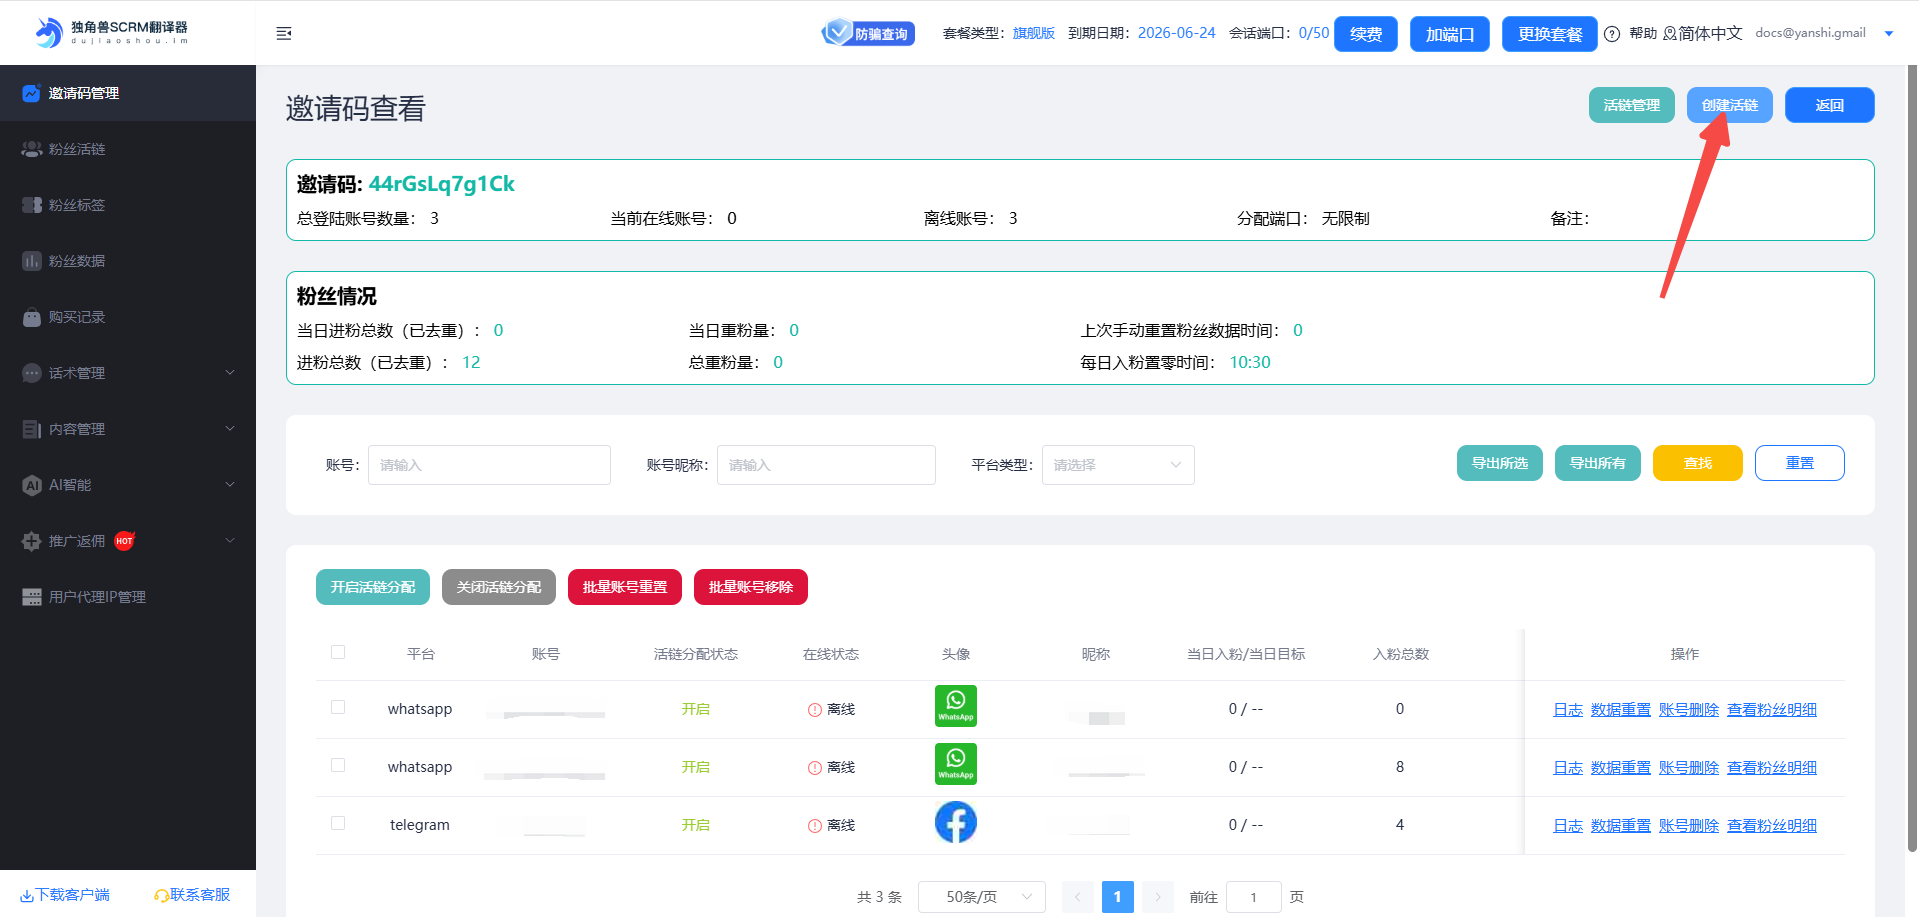The width and height of the screenshot is (1919, 917).
Task: Expand the 话术管理 sidebar submenu
Action: pyautogui.click(x=128, y=373)
